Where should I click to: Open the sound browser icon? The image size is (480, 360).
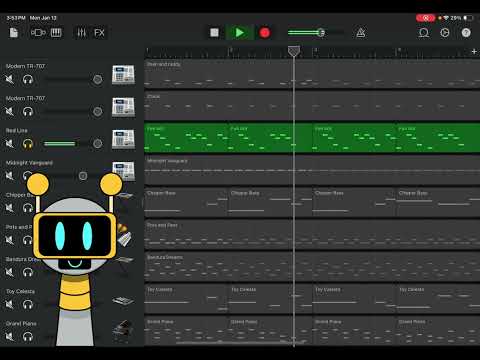38,33
